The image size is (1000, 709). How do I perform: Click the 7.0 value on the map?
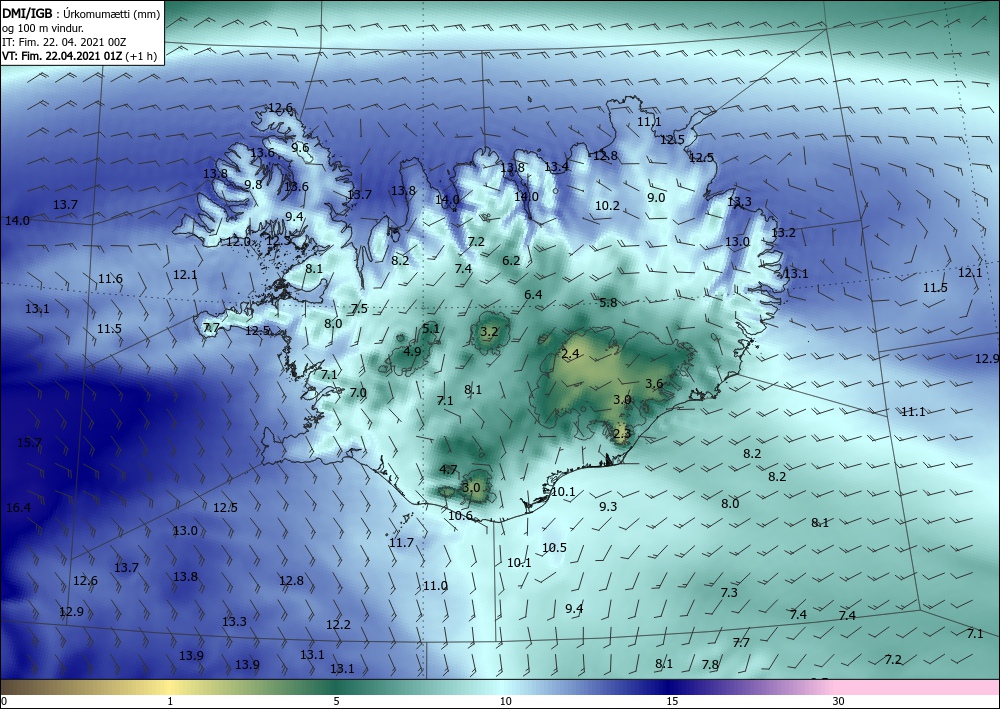pos(358,393)
